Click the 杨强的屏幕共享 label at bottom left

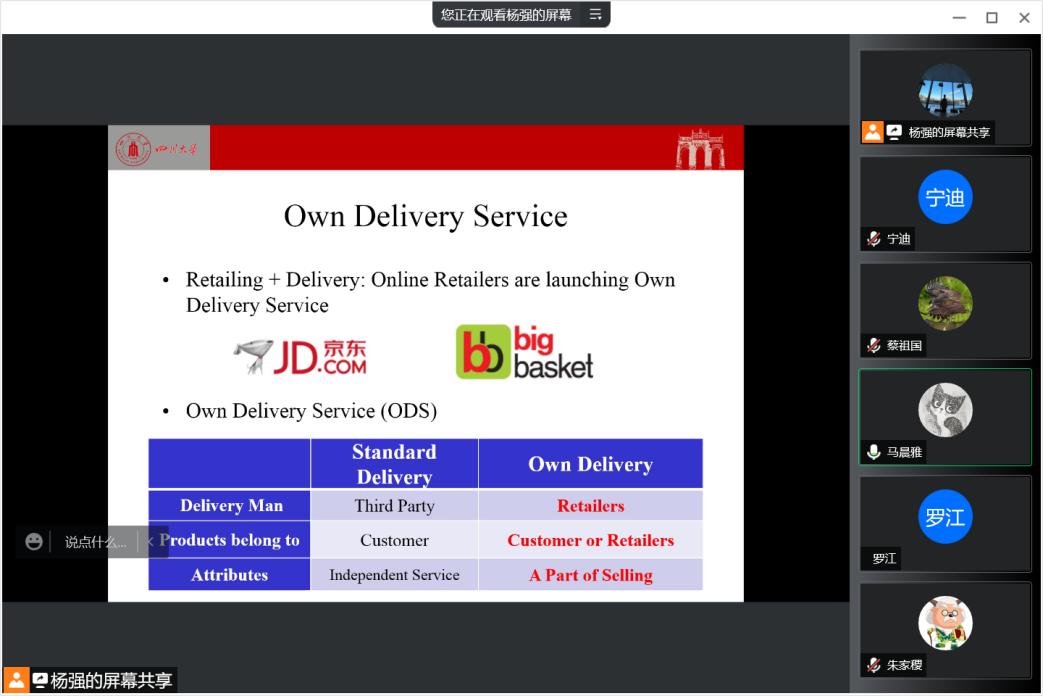coord(110,681)
